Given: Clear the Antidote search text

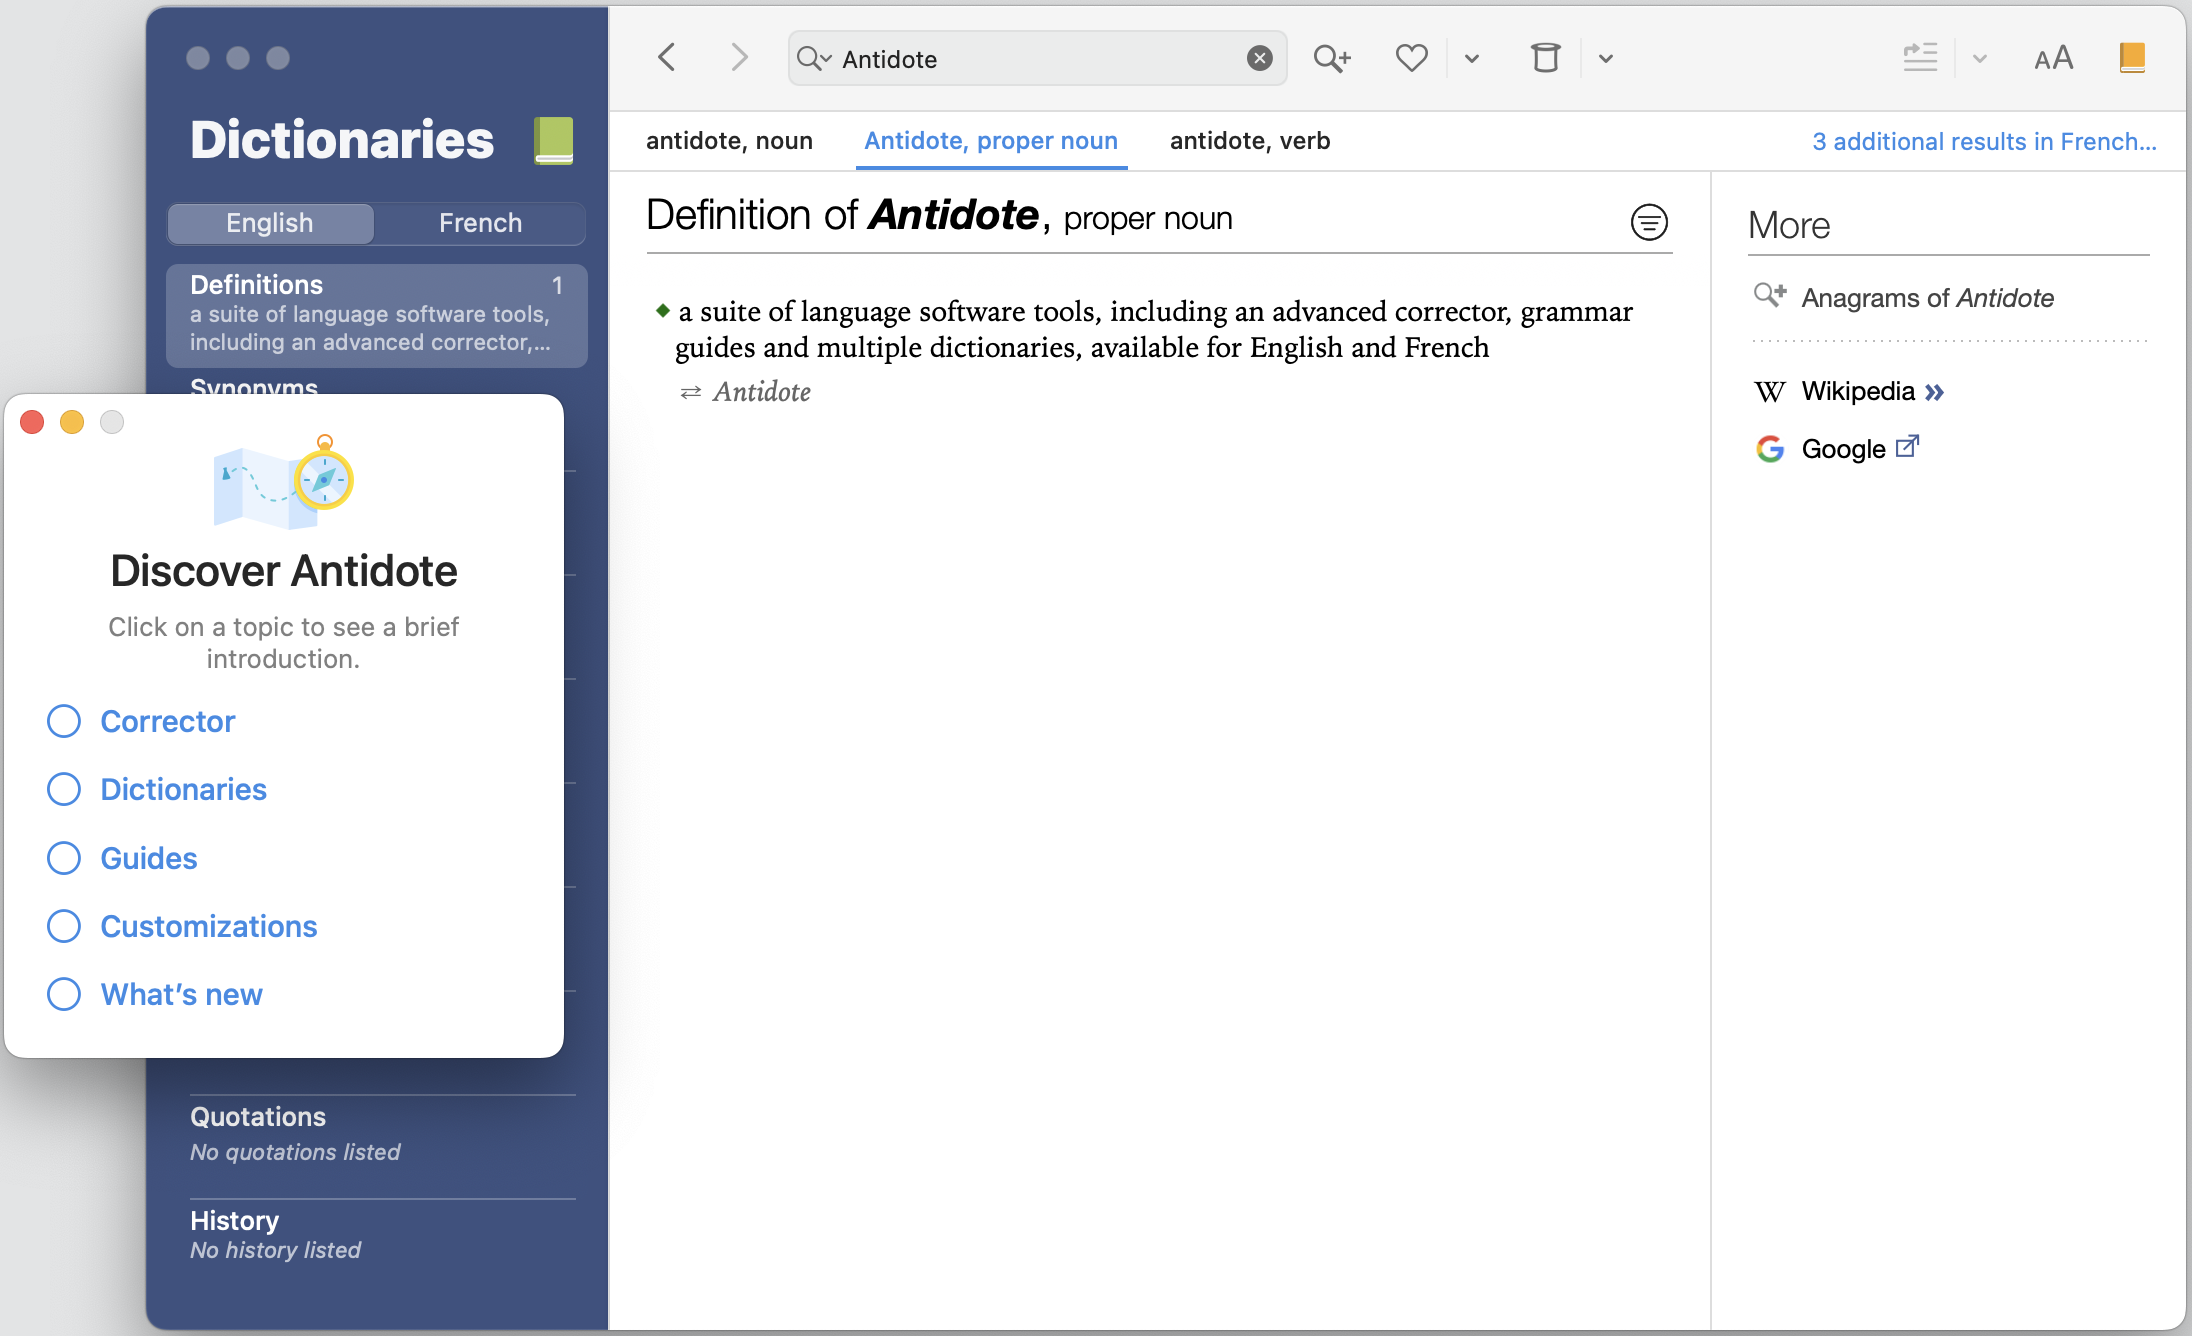Looking at the screenshot, I should (x=1259, y=59).
